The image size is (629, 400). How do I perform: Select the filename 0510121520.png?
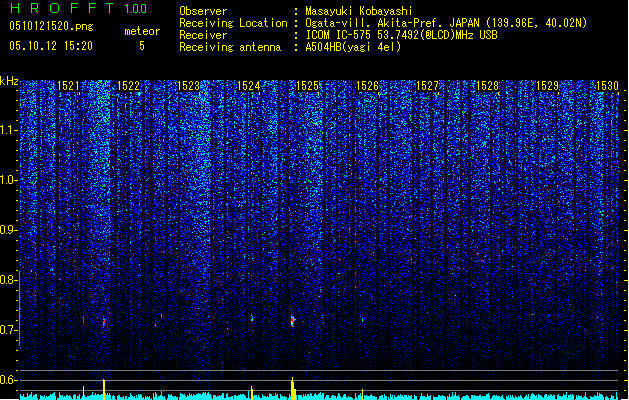tap(51, 26)
